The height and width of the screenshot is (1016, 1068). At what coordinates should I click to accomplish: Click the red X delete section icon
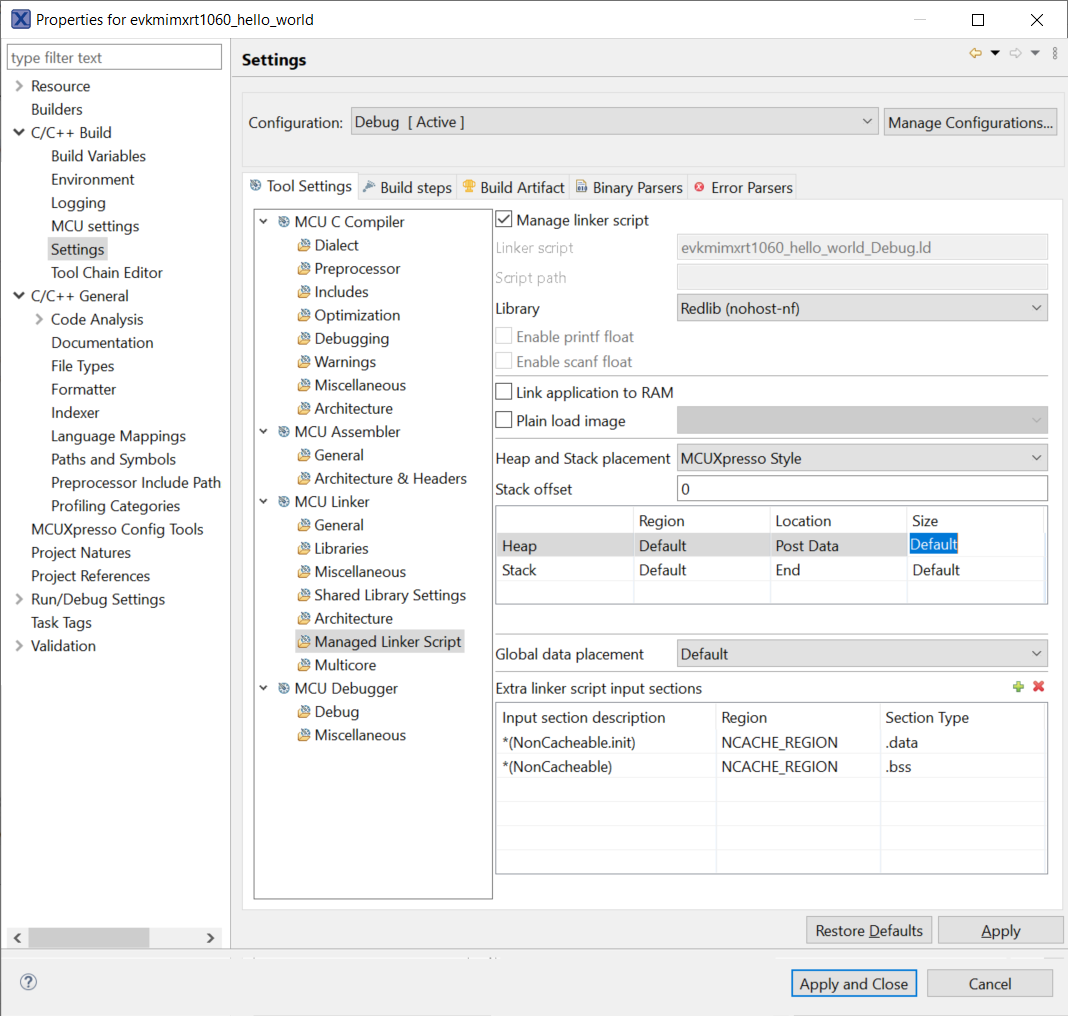(1039, 686)
